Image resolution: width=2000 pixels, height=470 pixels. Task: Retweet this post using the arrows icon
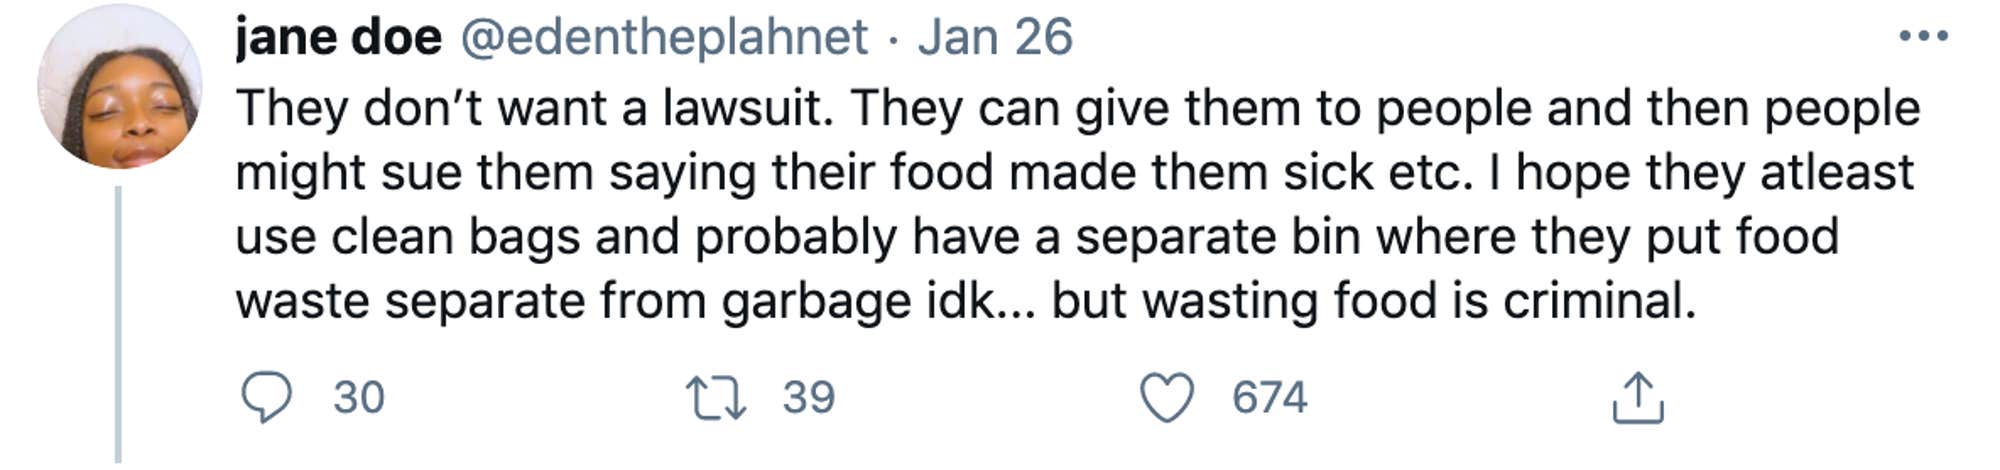coord(716,397)
